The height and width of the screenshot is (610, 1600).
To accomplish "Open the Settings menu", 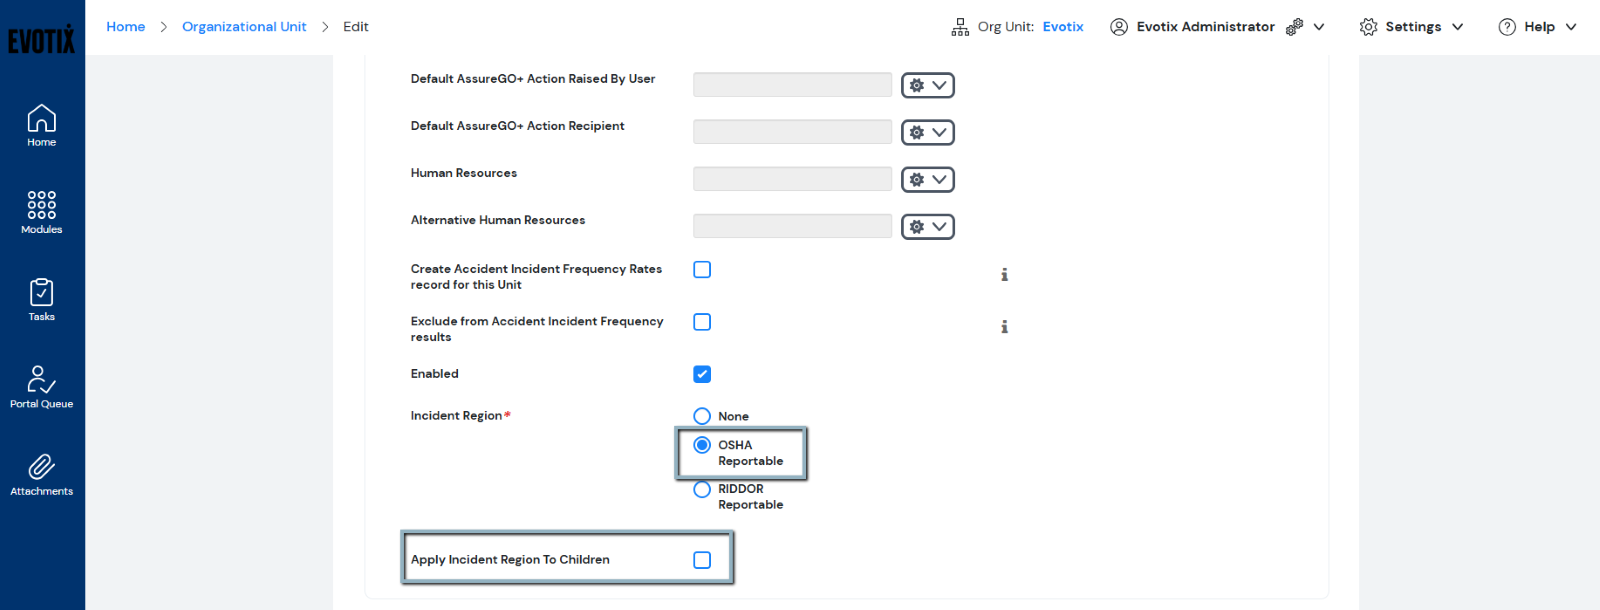I will coord(1411,27).
